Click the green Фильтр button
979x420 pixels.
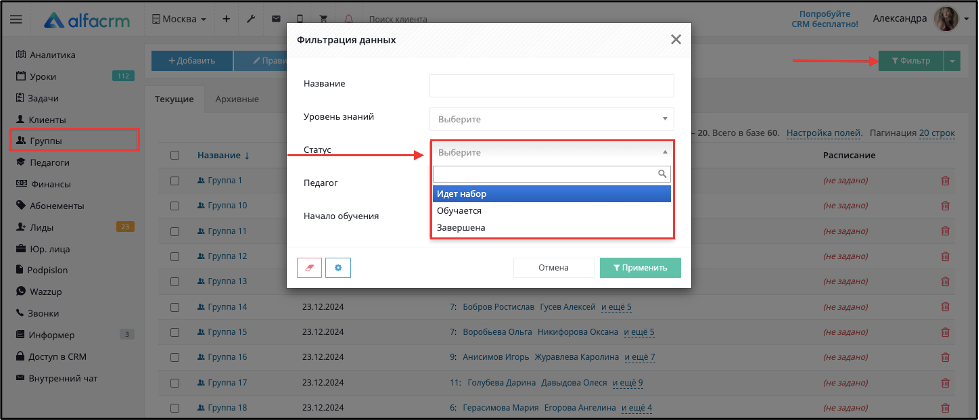point(911,61)
